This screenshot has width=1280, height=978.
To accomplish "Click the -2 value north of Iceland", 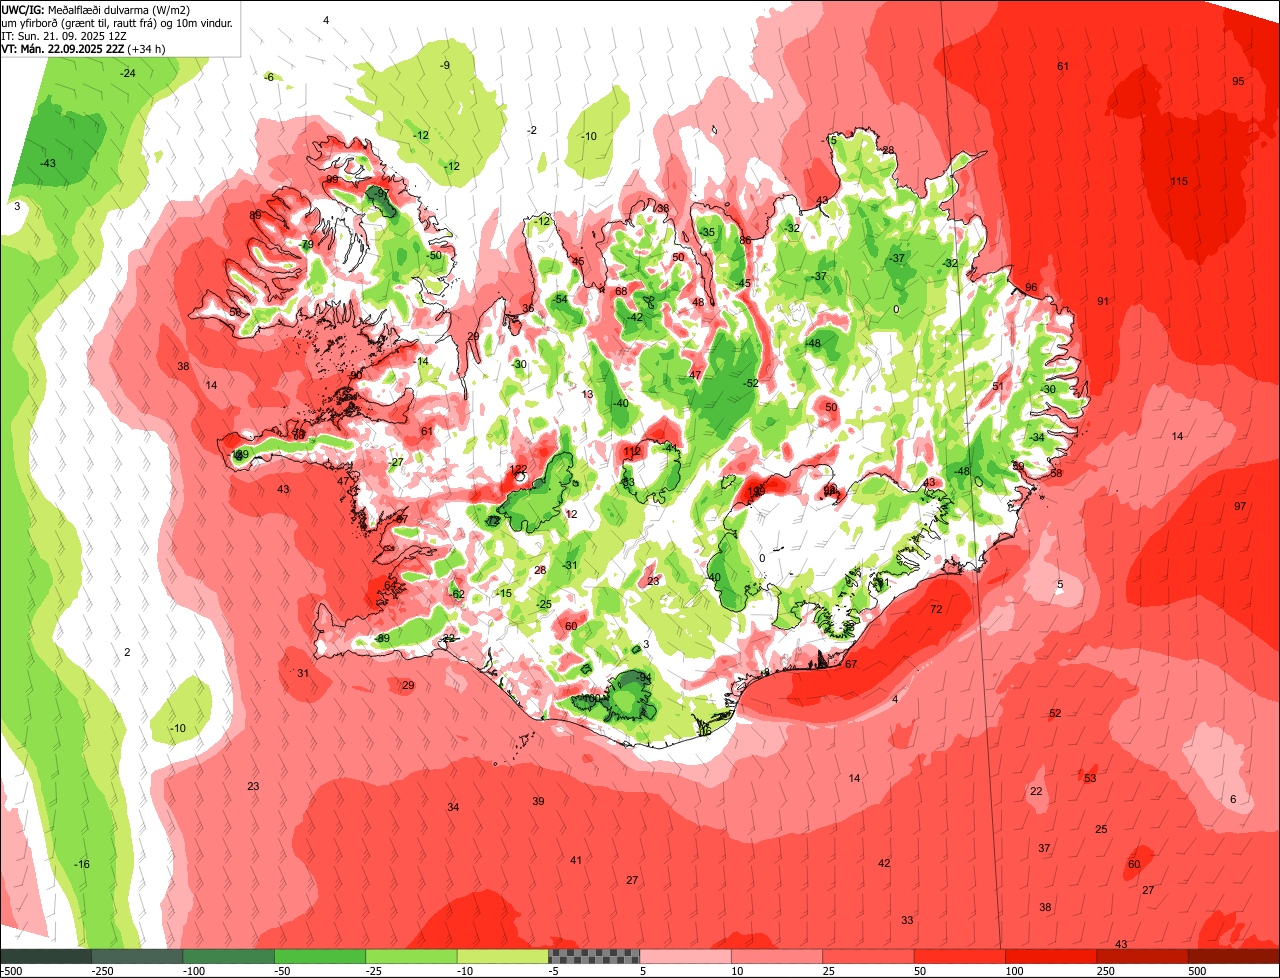I will (532, 130).
